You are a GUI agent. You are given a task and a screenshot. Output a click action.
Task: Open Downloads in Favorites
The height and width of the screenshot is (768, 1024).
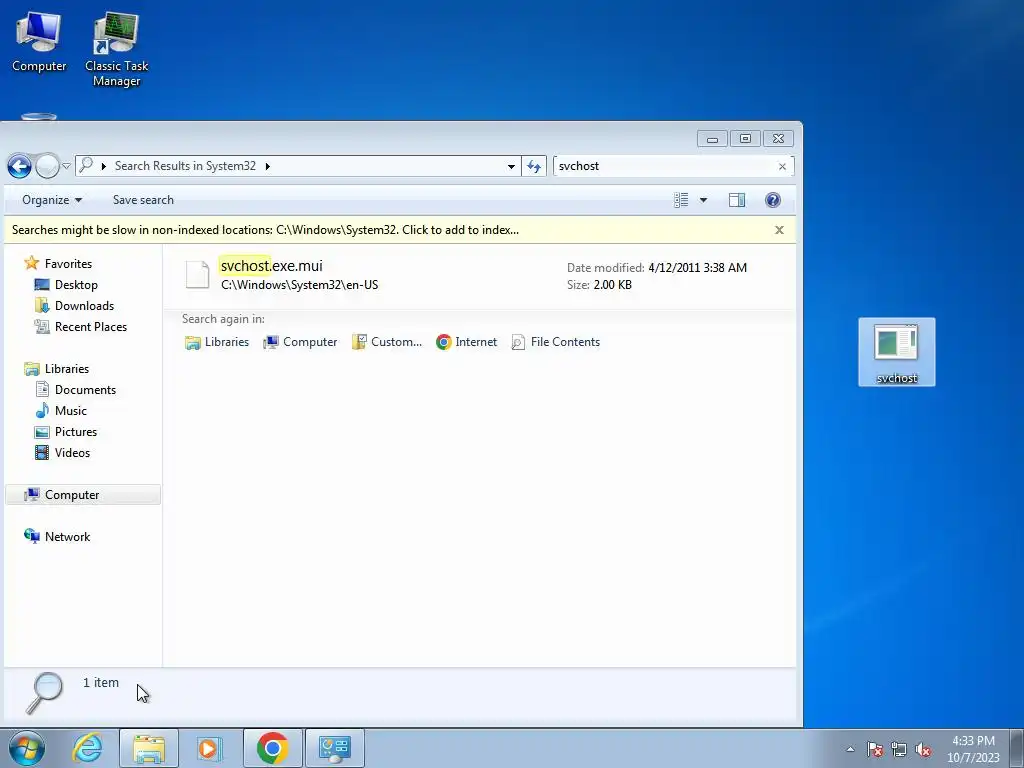84,306
